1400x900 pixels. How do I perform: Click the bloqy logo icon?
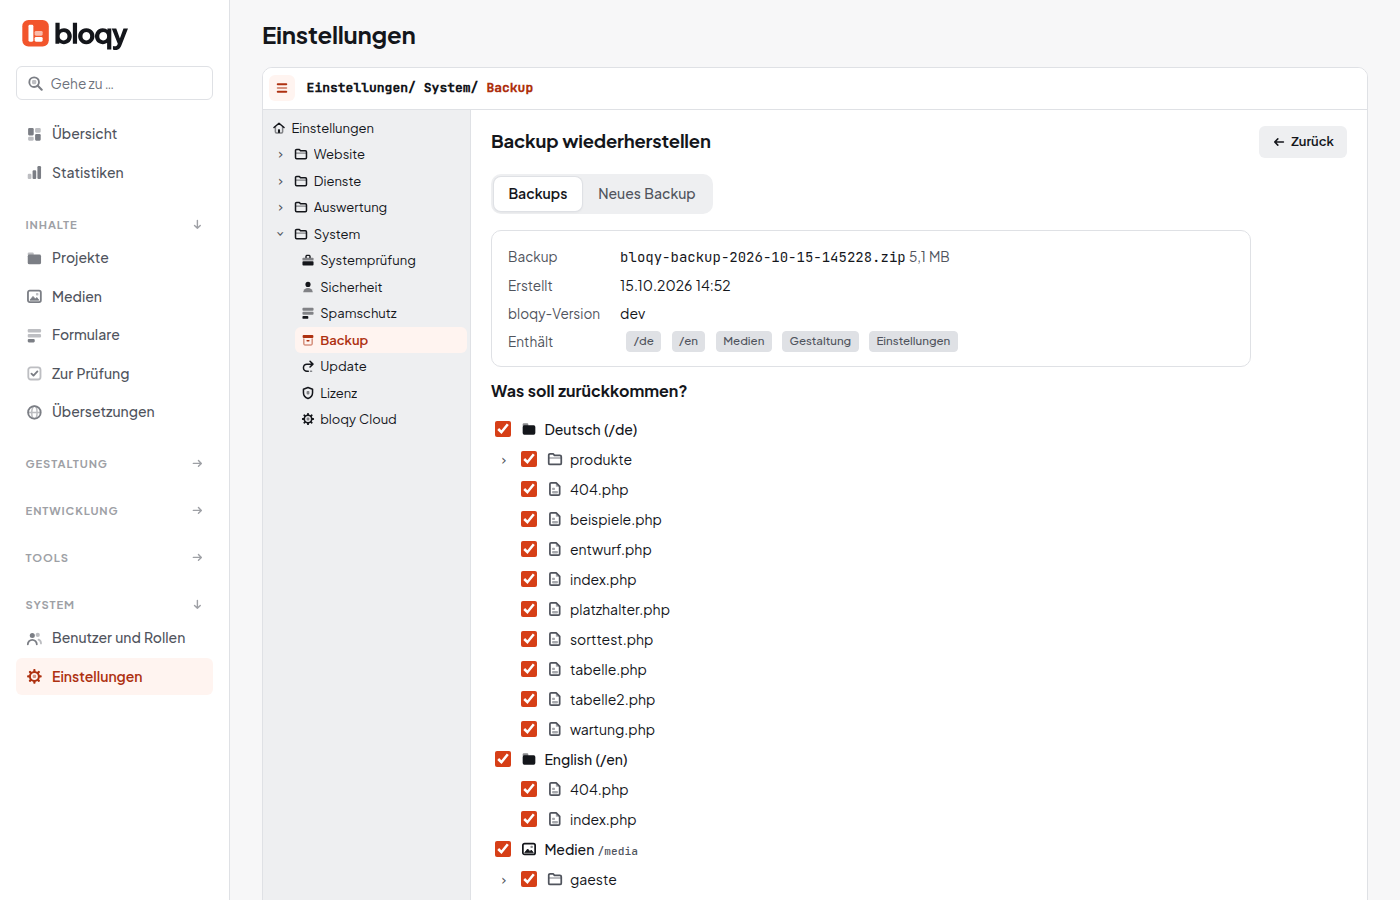35,34
